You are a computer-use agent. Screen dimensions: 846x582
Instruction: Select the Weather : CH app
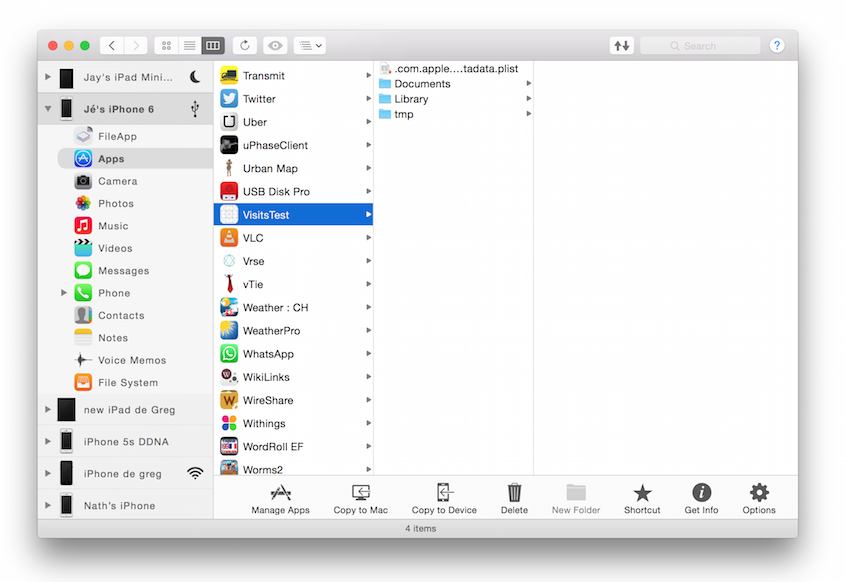294,307
